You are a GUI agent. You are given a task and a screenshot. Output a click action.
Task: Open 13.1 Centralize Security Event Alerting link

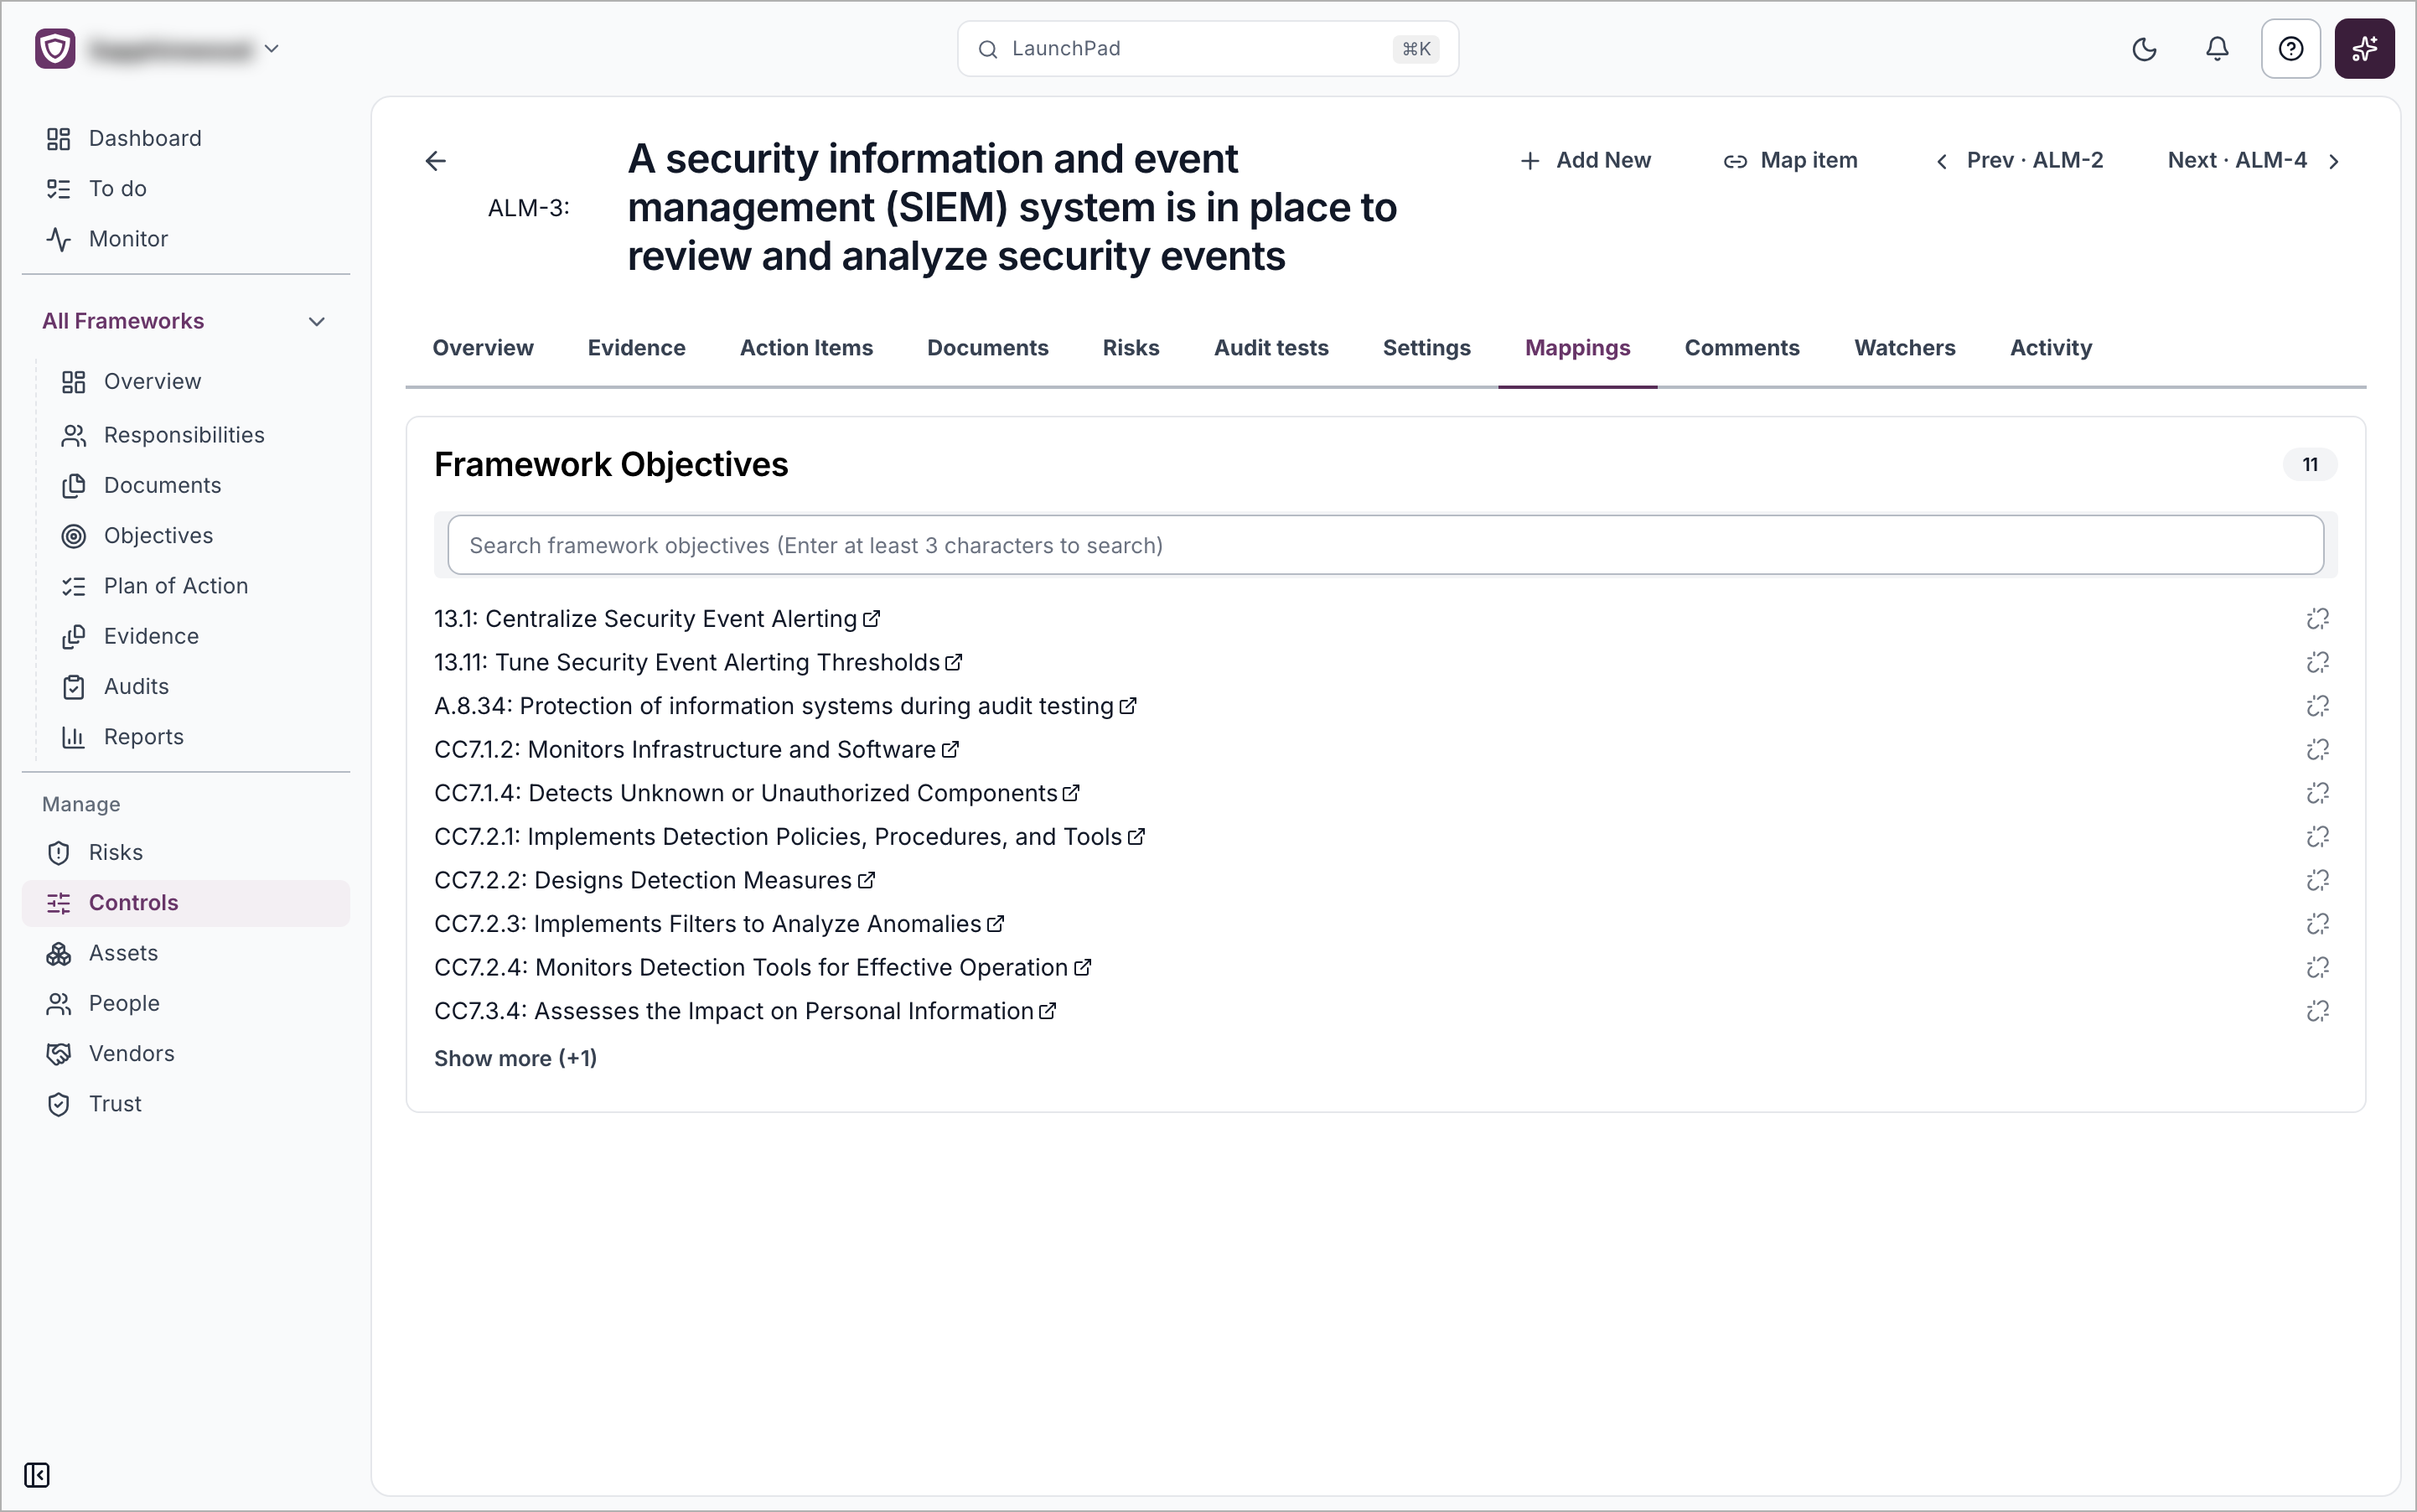[657, 619]
